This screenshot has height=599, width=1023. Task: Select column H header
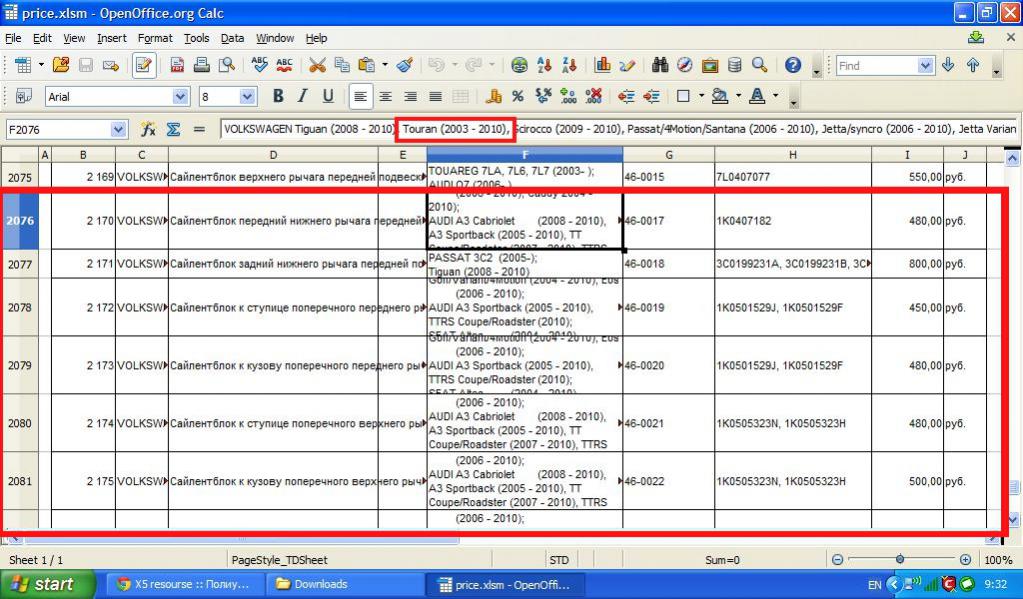coord(793,155)
